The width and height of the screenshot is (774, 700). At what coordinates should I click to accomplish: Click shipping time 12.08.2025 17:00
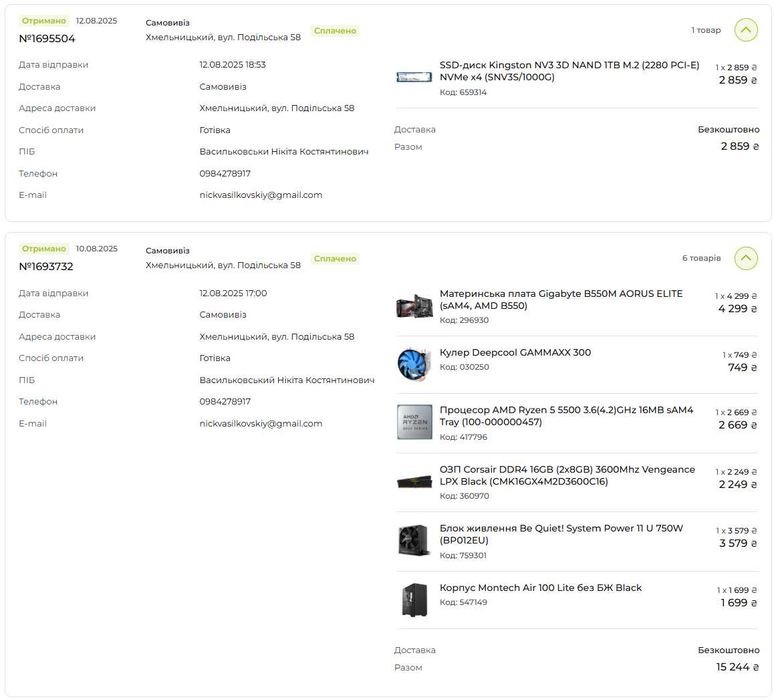(x=233, y=293)
